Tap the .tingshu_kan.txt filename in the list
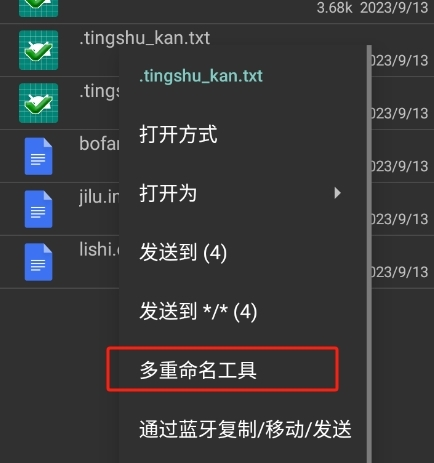 [145, 38]
